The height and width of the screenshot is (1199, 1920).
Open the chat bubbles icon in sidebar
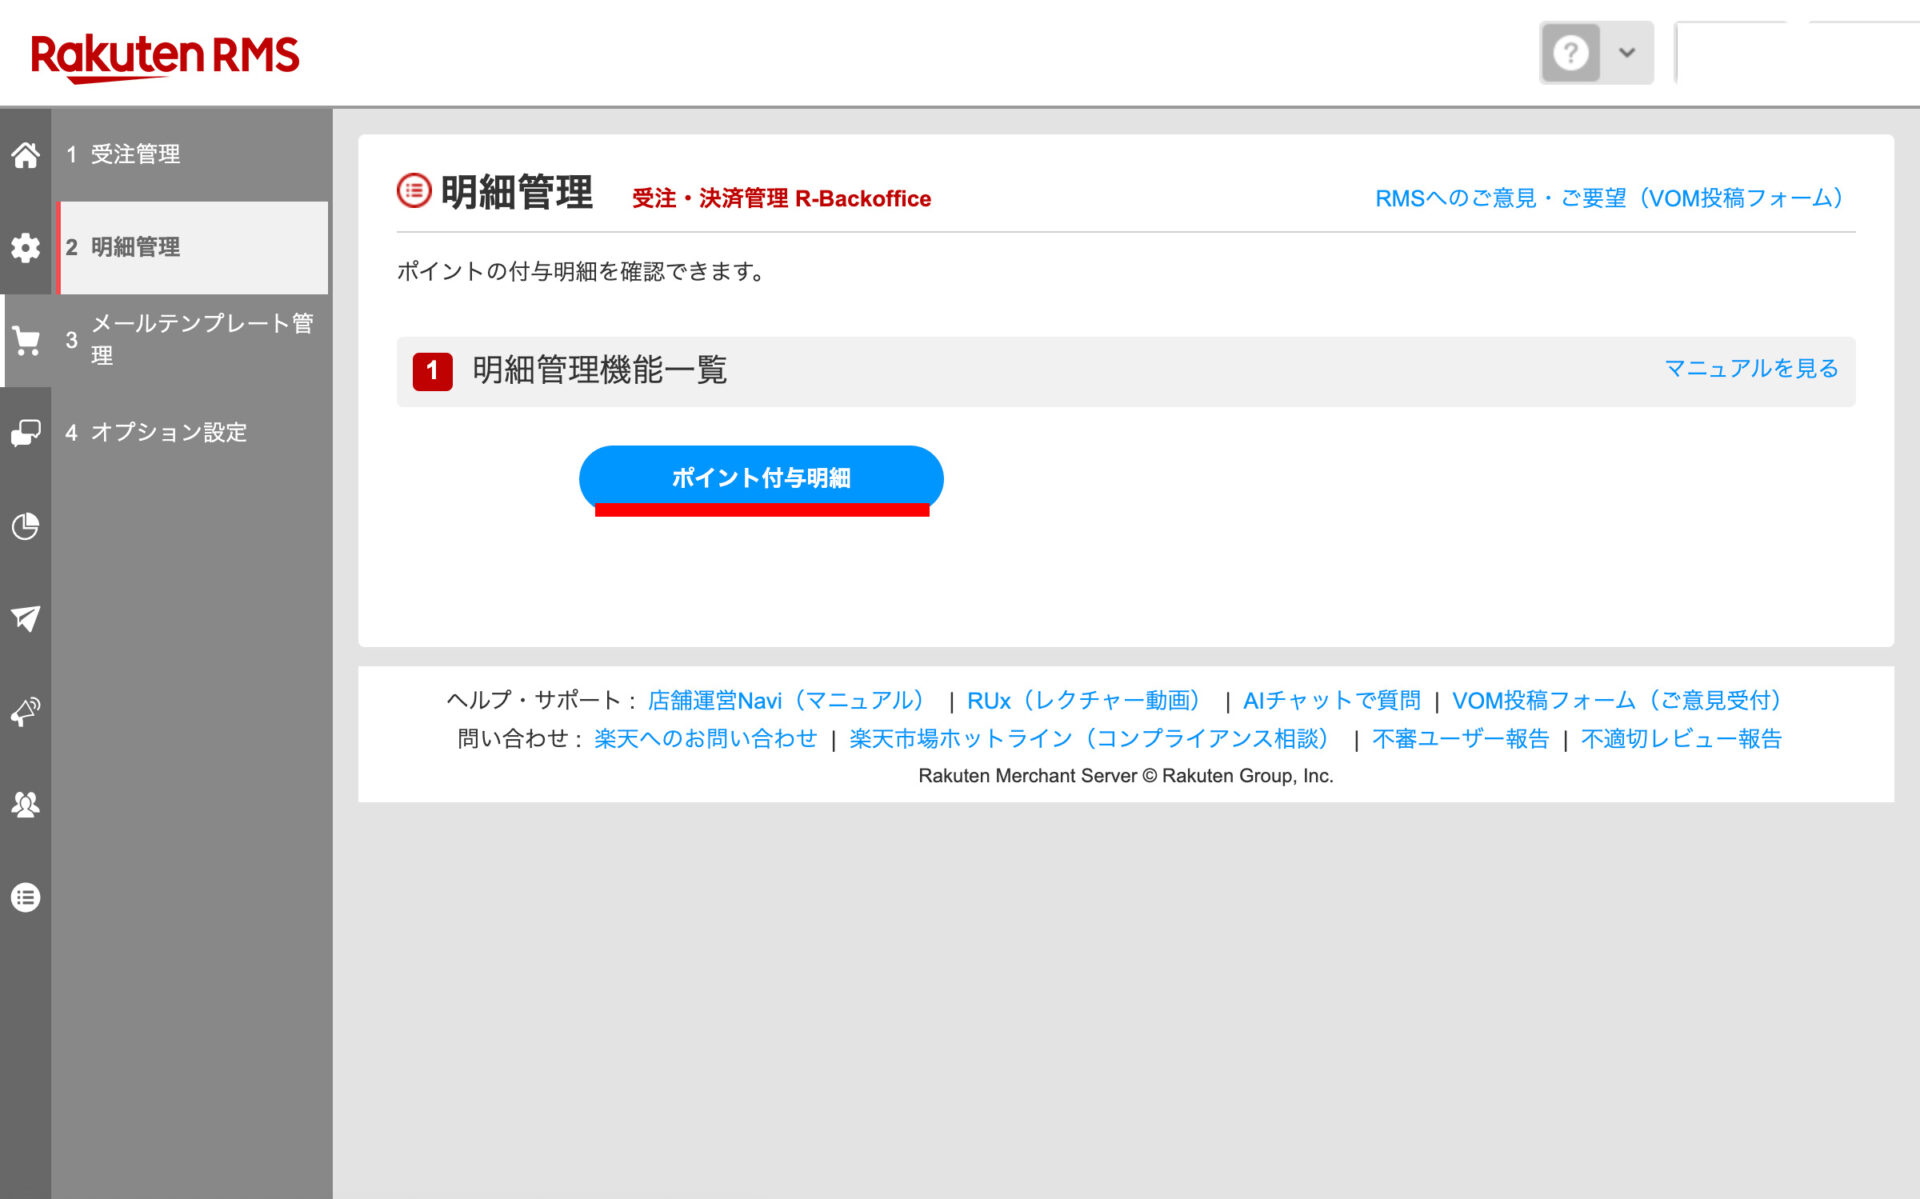tap(25, 433)
